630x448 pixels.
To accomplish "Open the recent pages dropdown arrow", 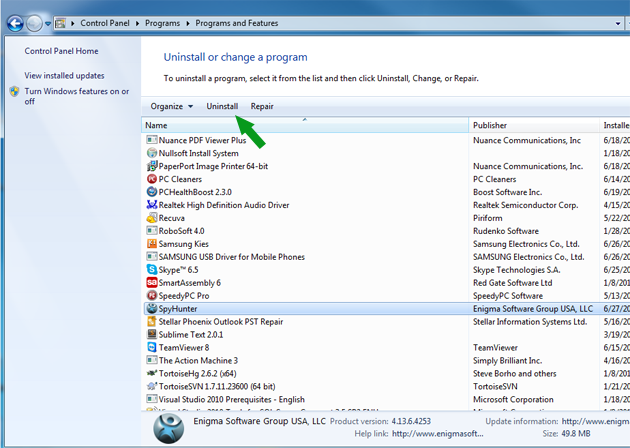I will pyautogui.click(x=48, y=24).
